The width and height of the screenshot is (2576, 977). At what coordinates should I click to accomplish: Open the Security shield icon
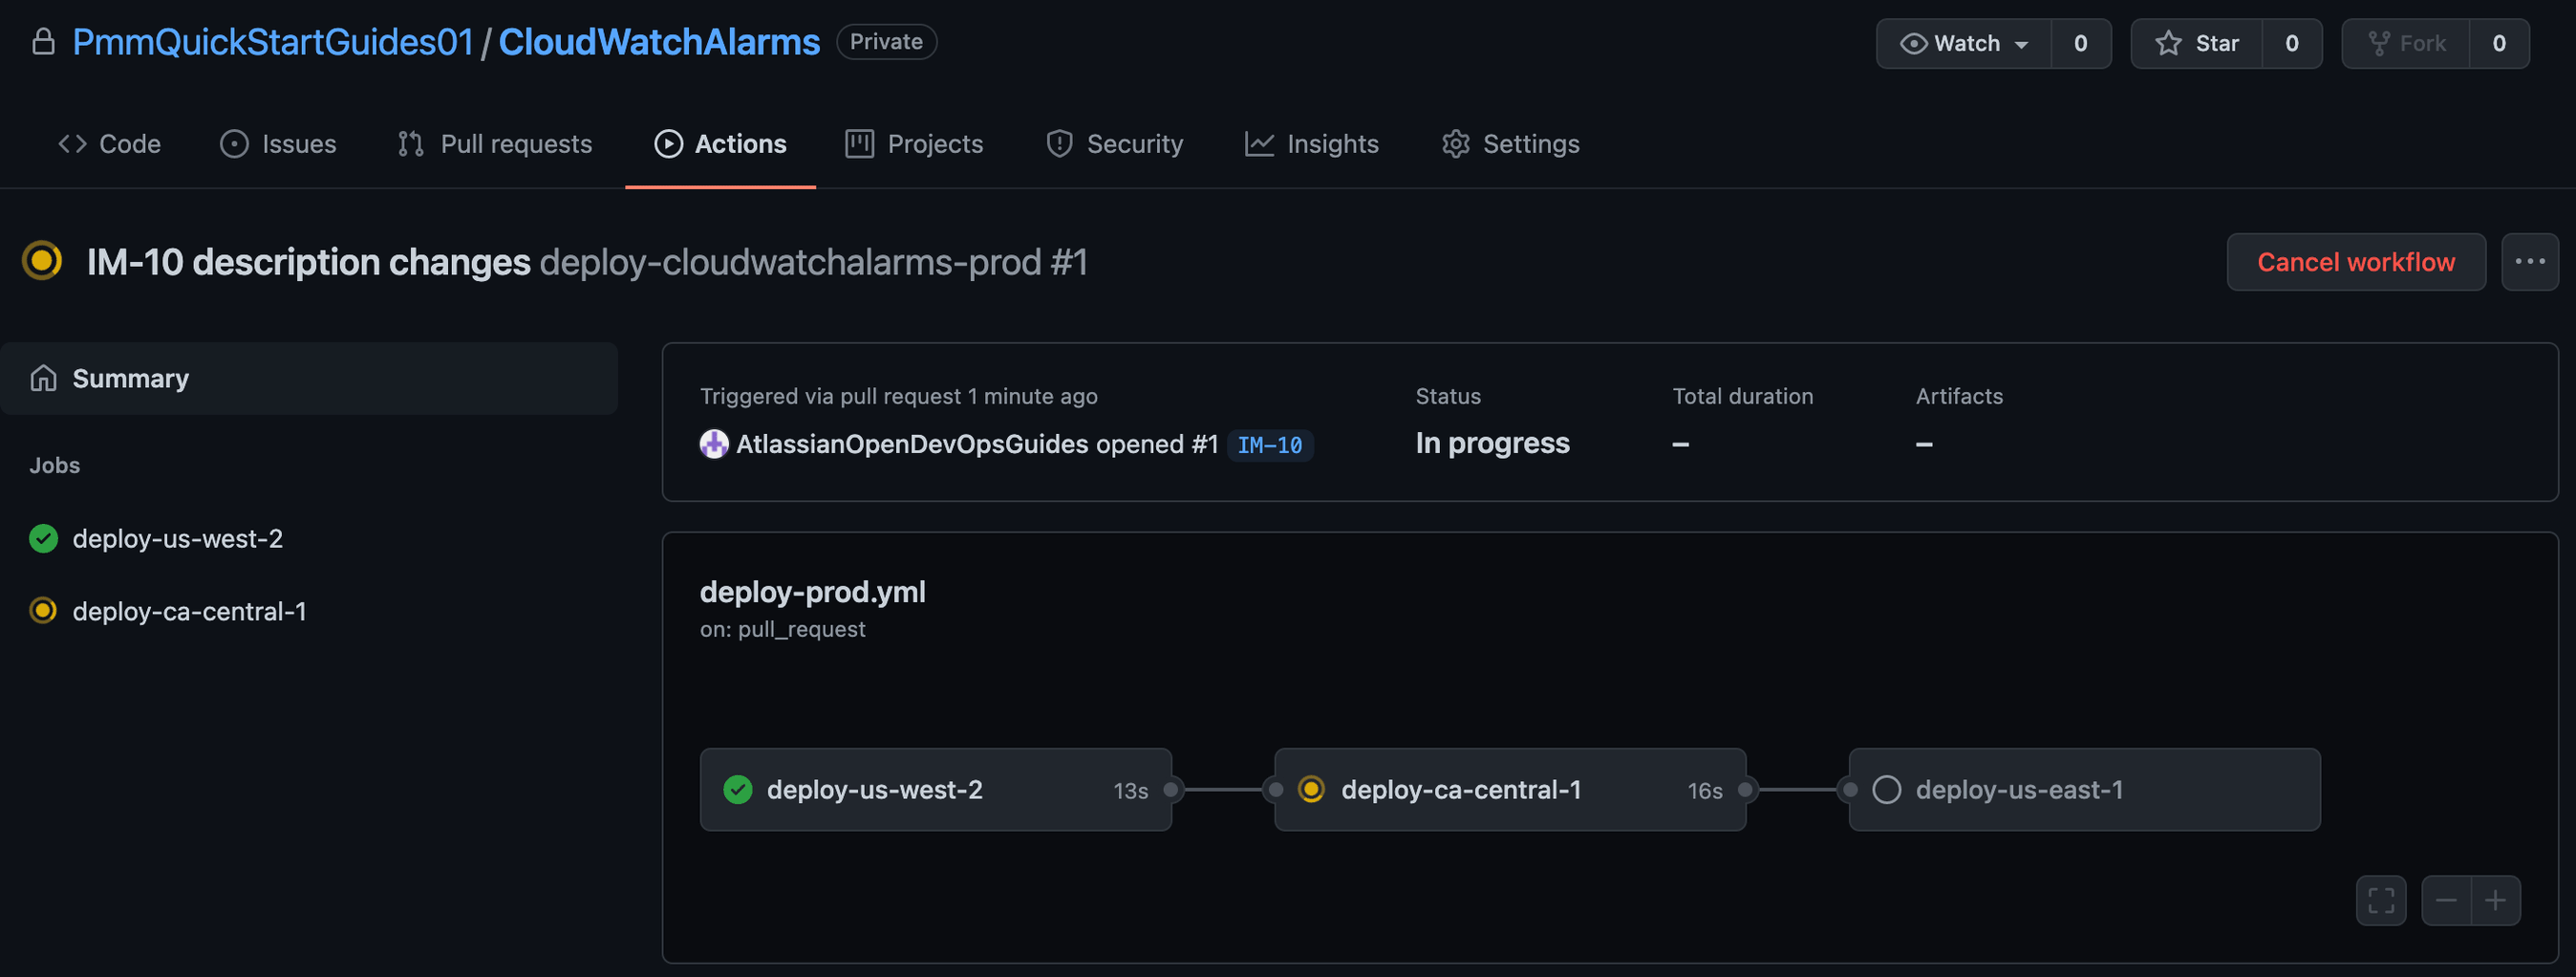pyautogui.click(x=1059, y=143)
